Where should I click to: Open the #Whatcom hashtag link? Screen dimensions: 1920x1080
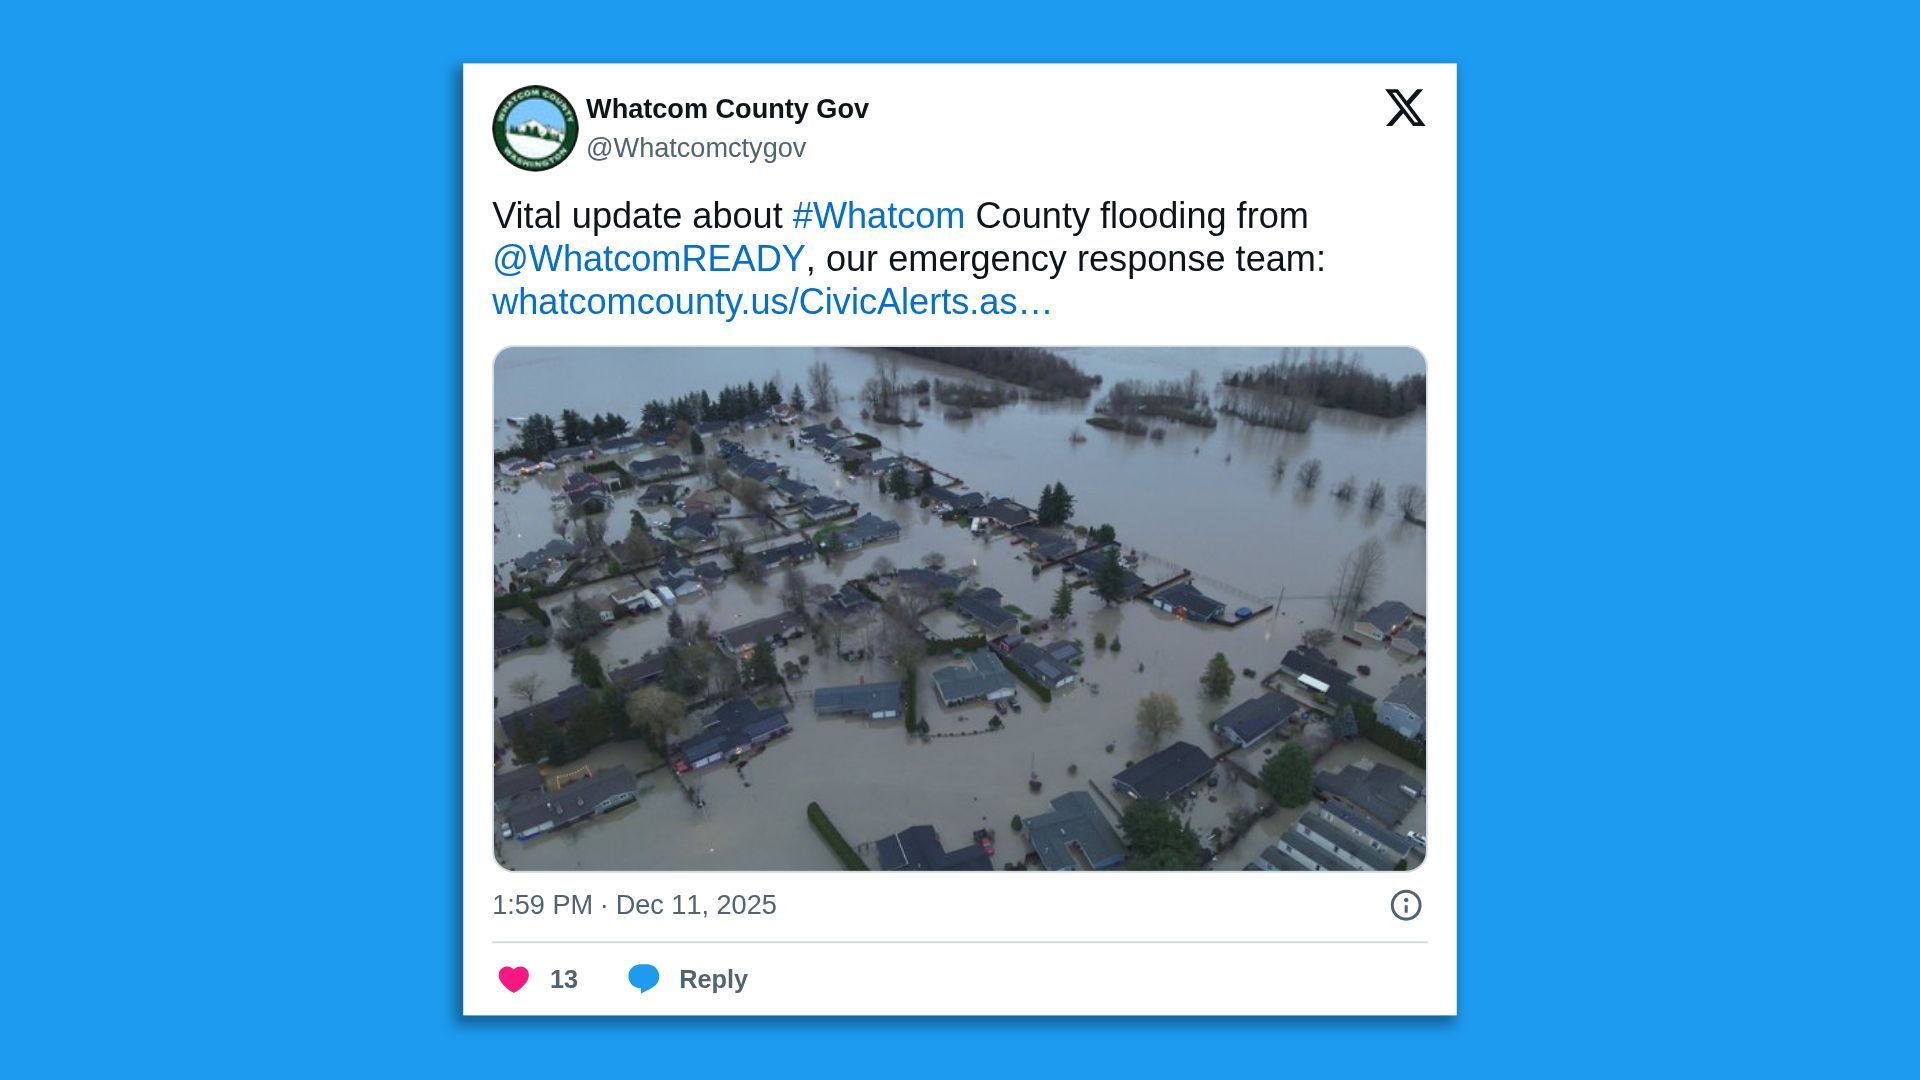click(878, 216)
